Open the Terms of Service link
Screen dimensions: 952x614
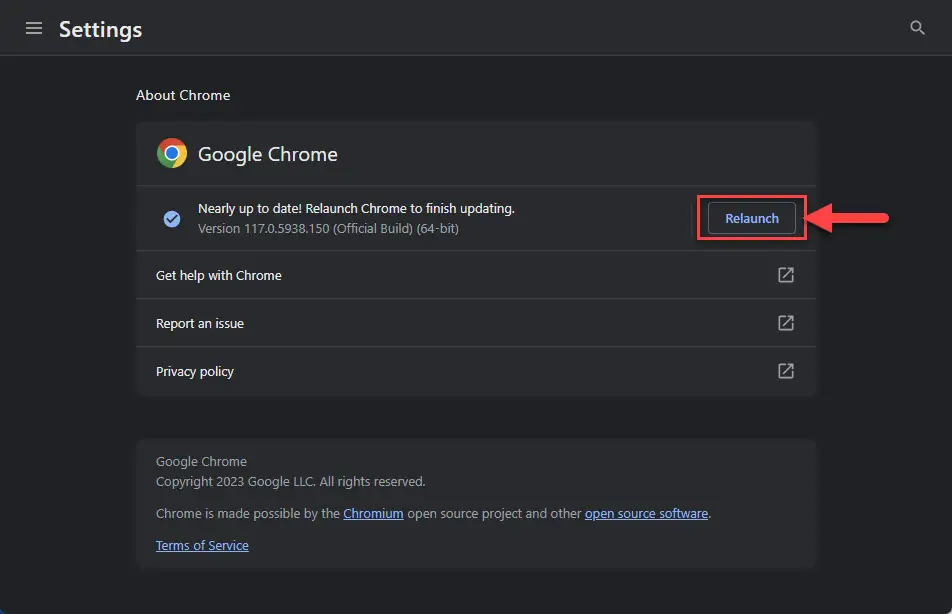tap(202, 545)
